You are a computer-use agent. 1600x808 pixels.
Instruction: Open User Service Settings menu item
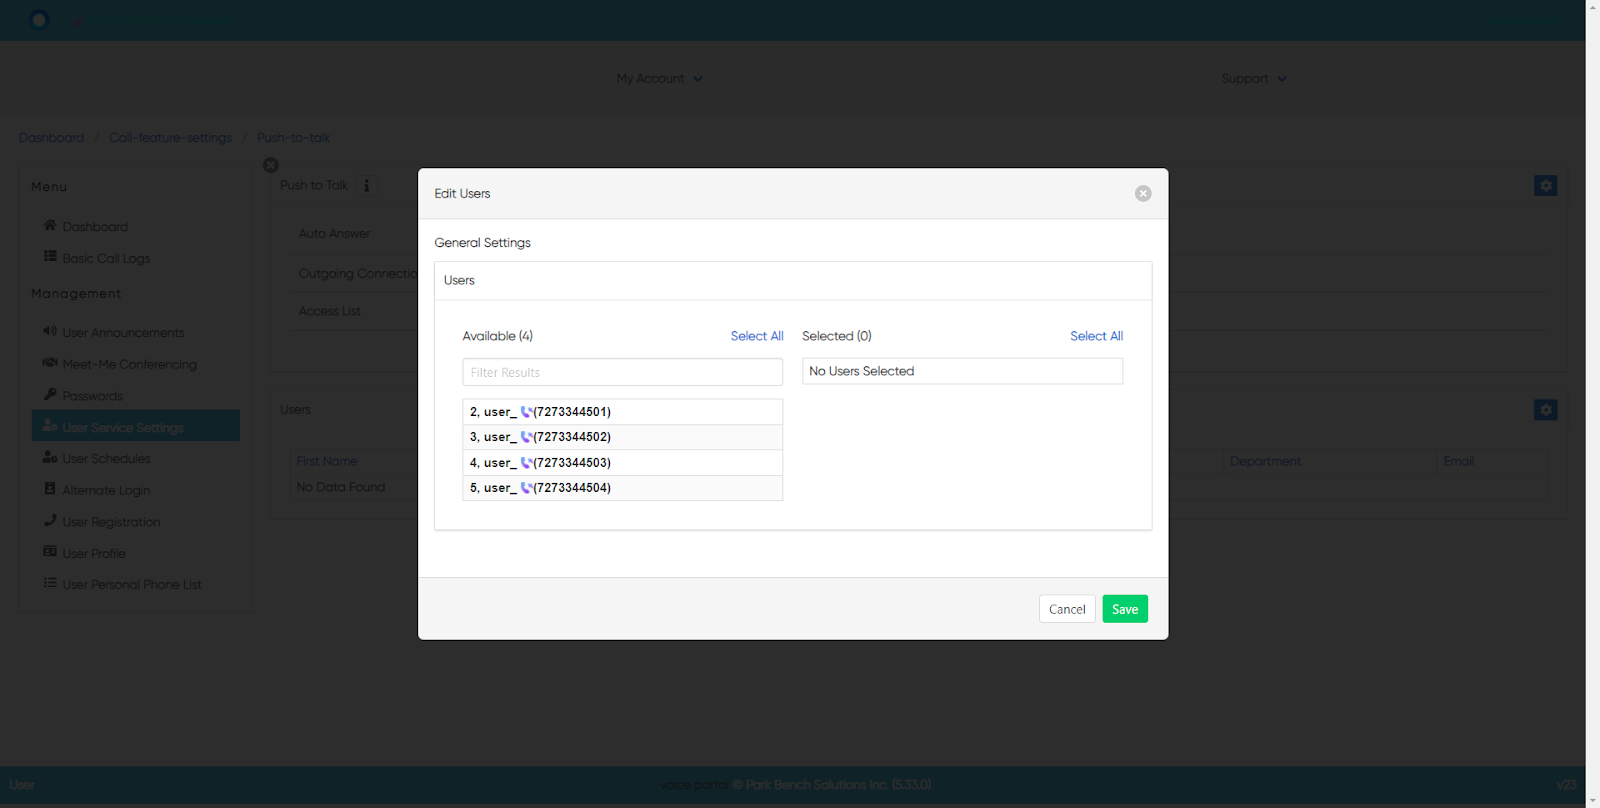coord(136,426)
